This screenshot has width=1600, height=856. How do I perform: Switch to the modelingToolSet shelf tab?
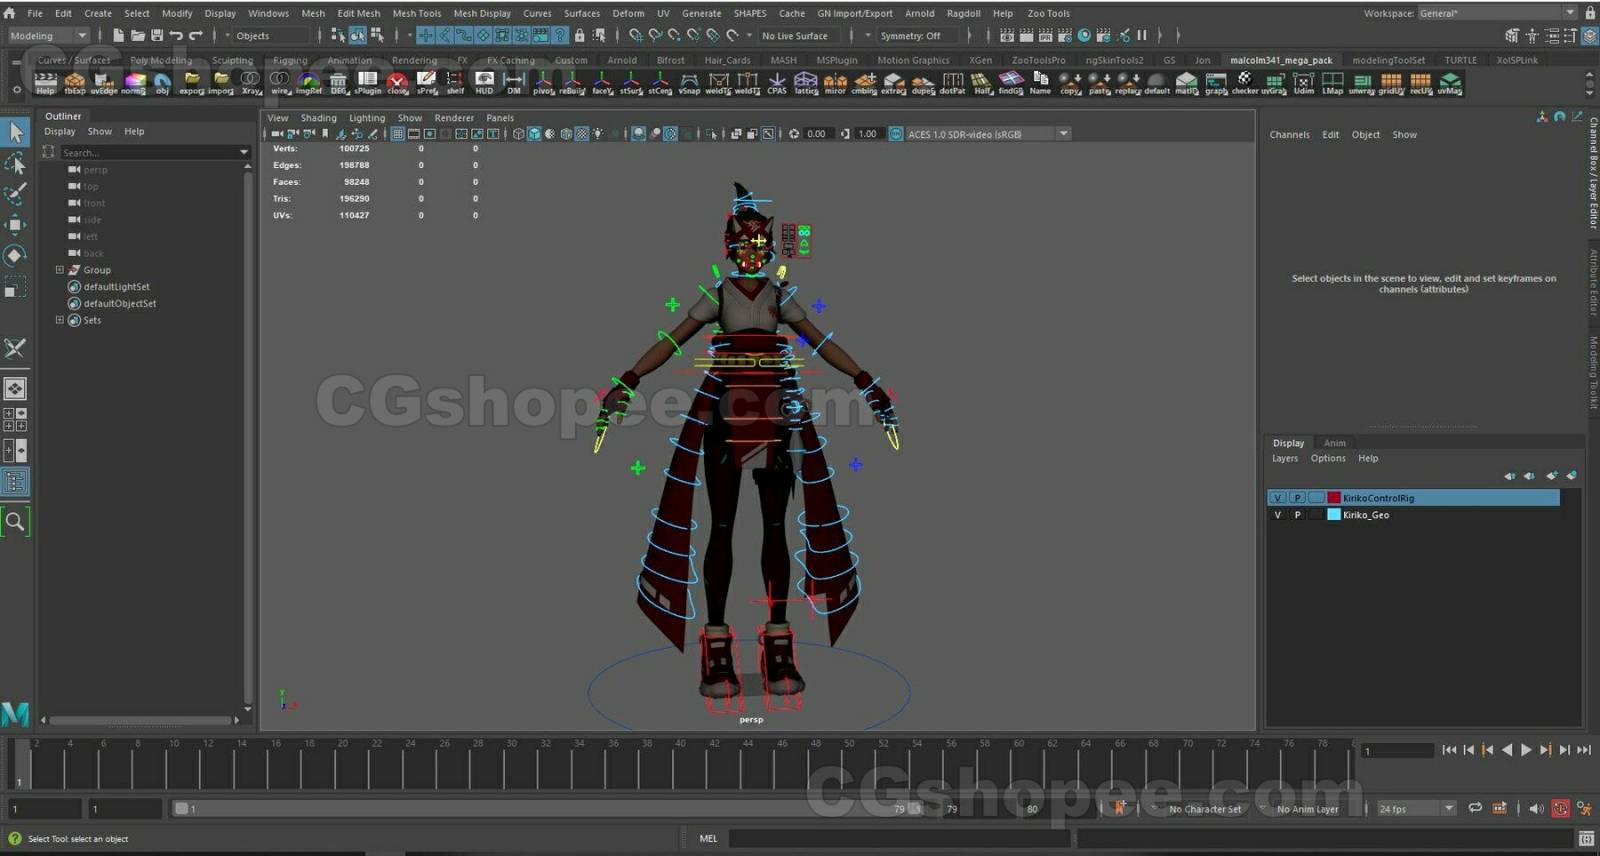pos(1388,60)
